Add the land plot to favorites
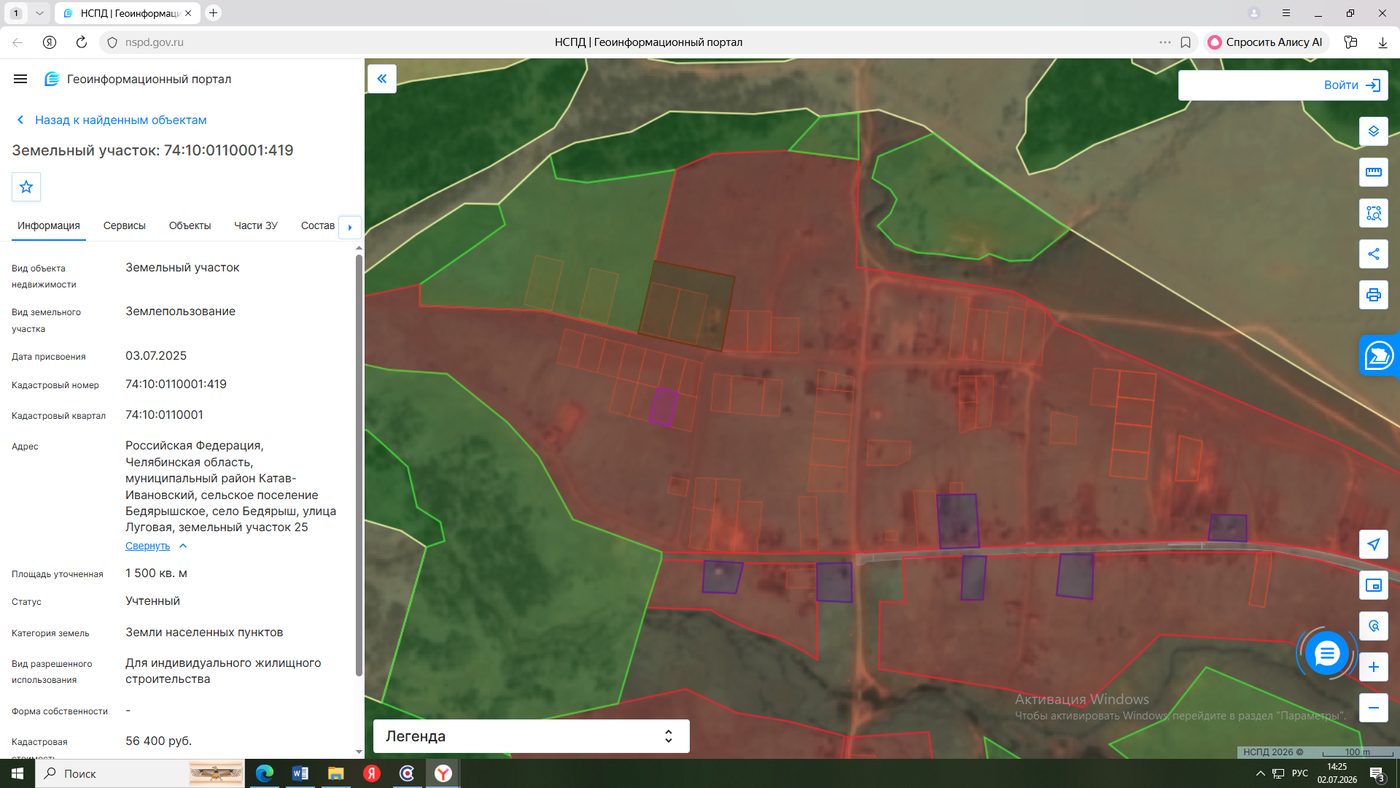This screenshot has height=788, width=1400. pos(26,187)
